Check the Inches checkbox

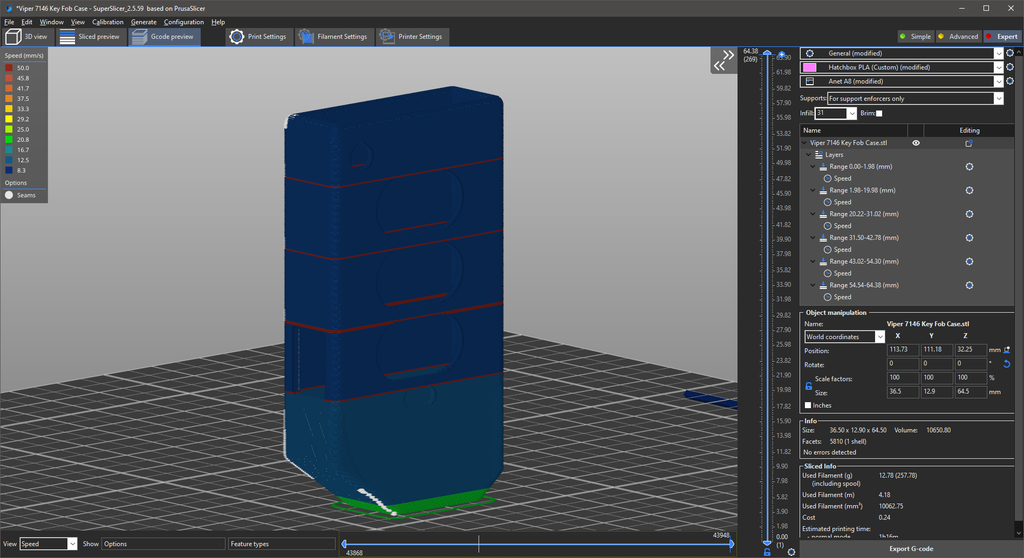pyautogui.click(x=808, y=405)
